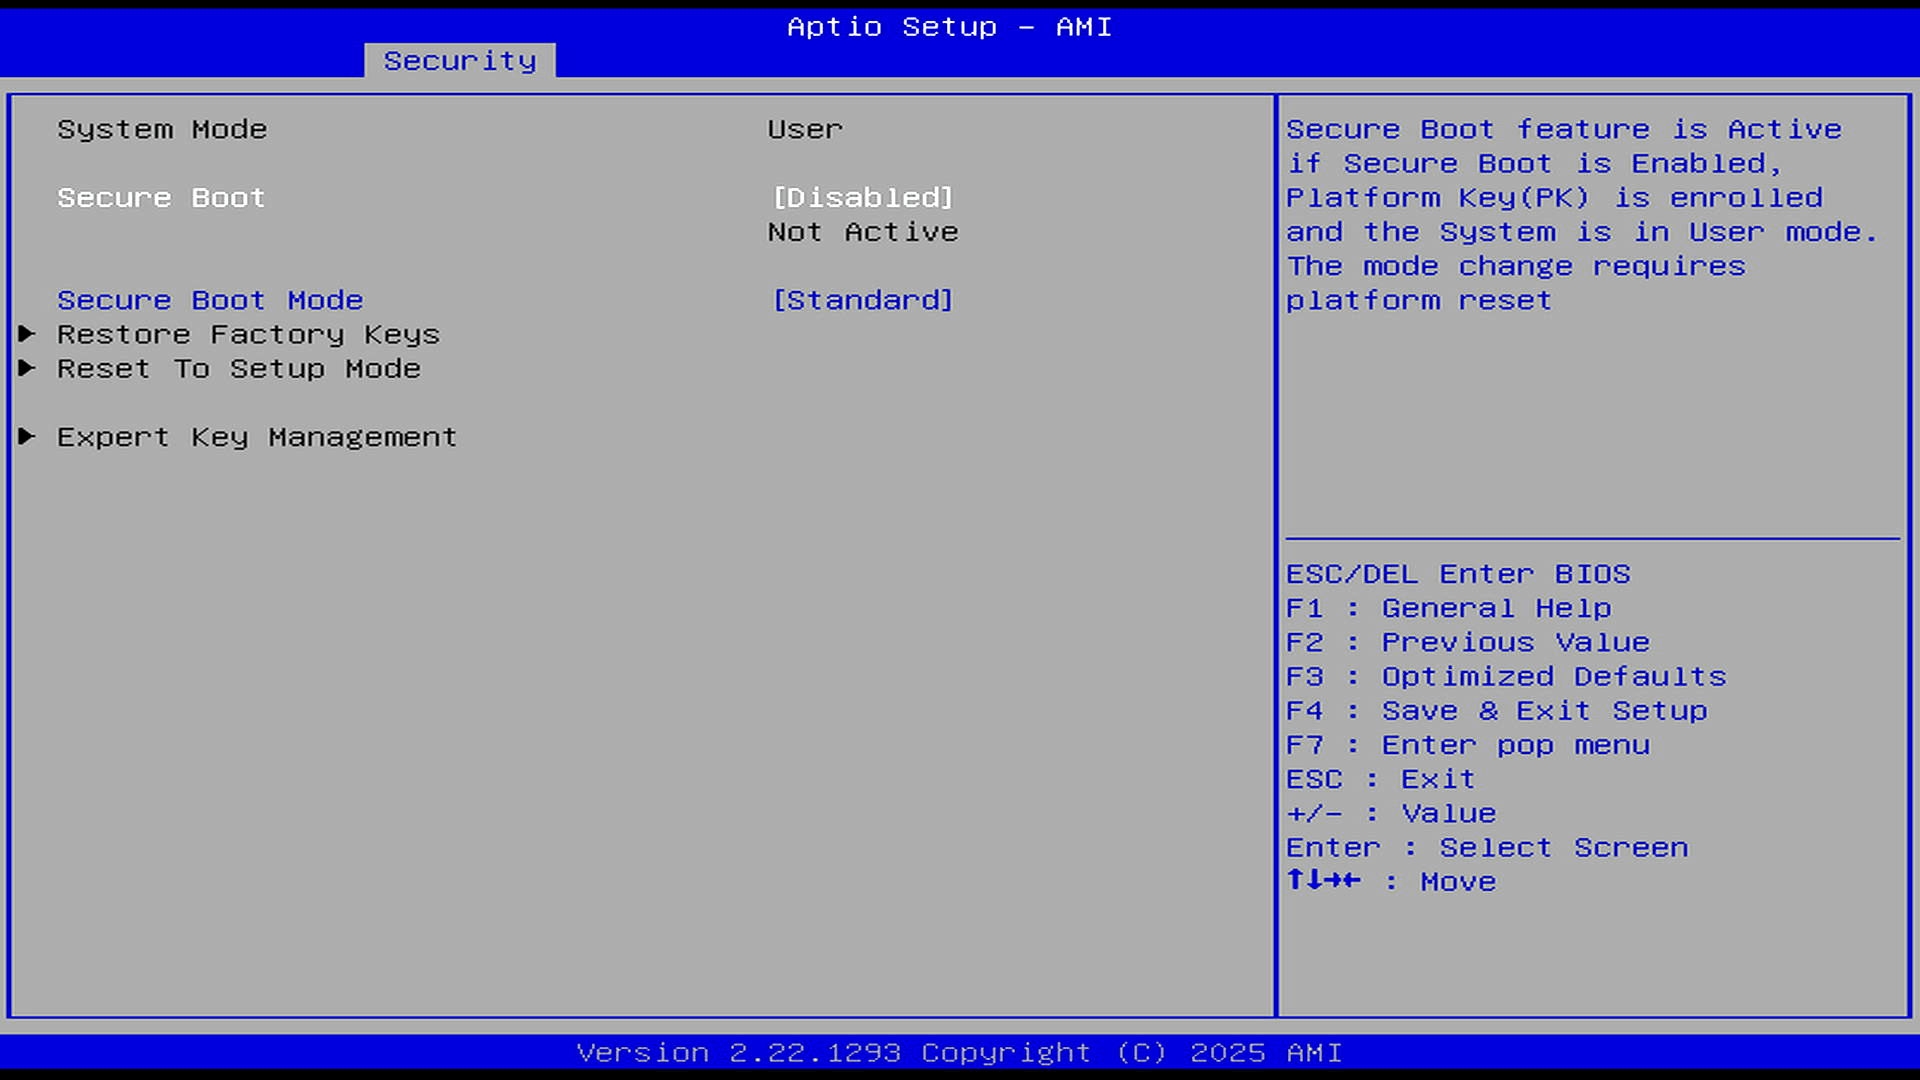The height and width of the screenshot is (1080, 1920).
Task: Click the +/- : Value hint
Action: (1391, 813)
